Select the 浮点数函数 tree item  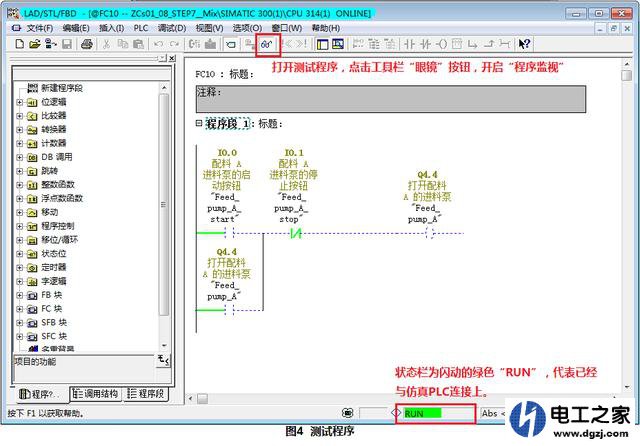coord(62,198)
